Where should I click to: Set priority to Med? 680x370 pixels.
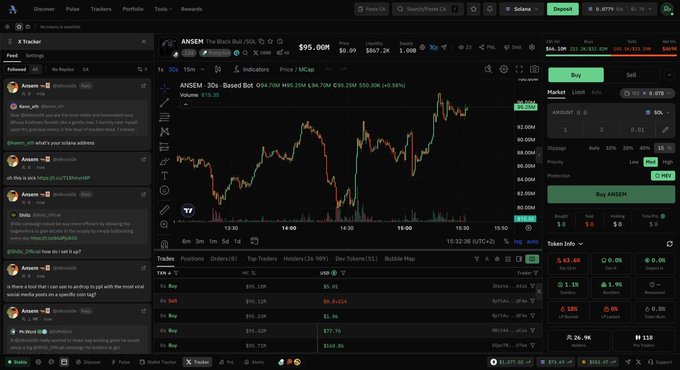click(650, 162)
